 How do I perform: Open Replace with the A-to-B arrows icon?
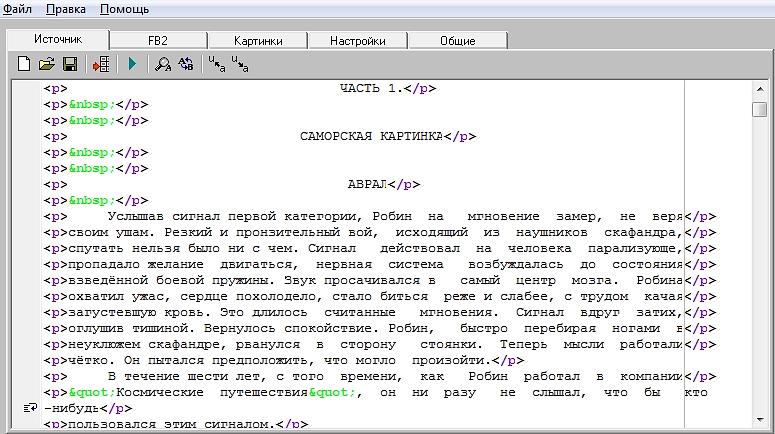[x=186, y=64]
